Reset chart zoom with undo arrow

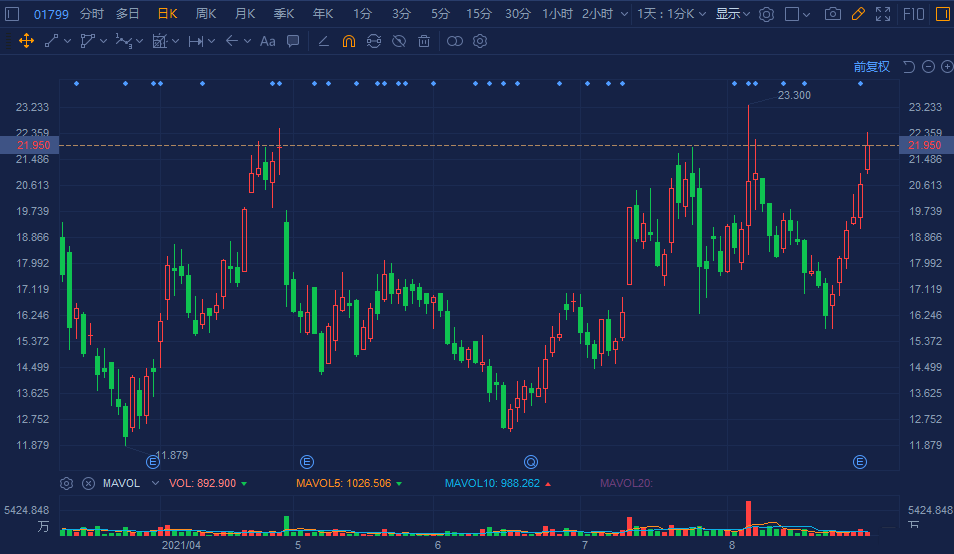[x=909, y=67]
